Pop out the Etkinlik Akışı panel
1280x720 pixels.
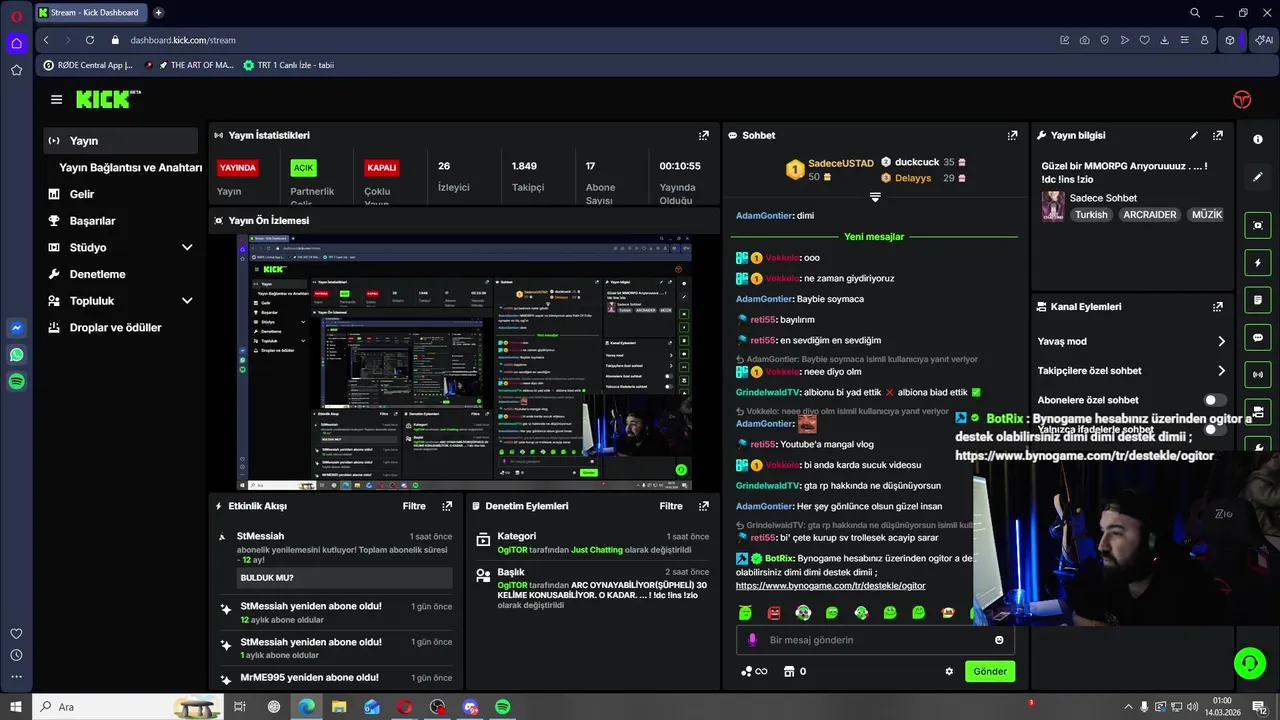pyautogui.click(x=447, y=506)
